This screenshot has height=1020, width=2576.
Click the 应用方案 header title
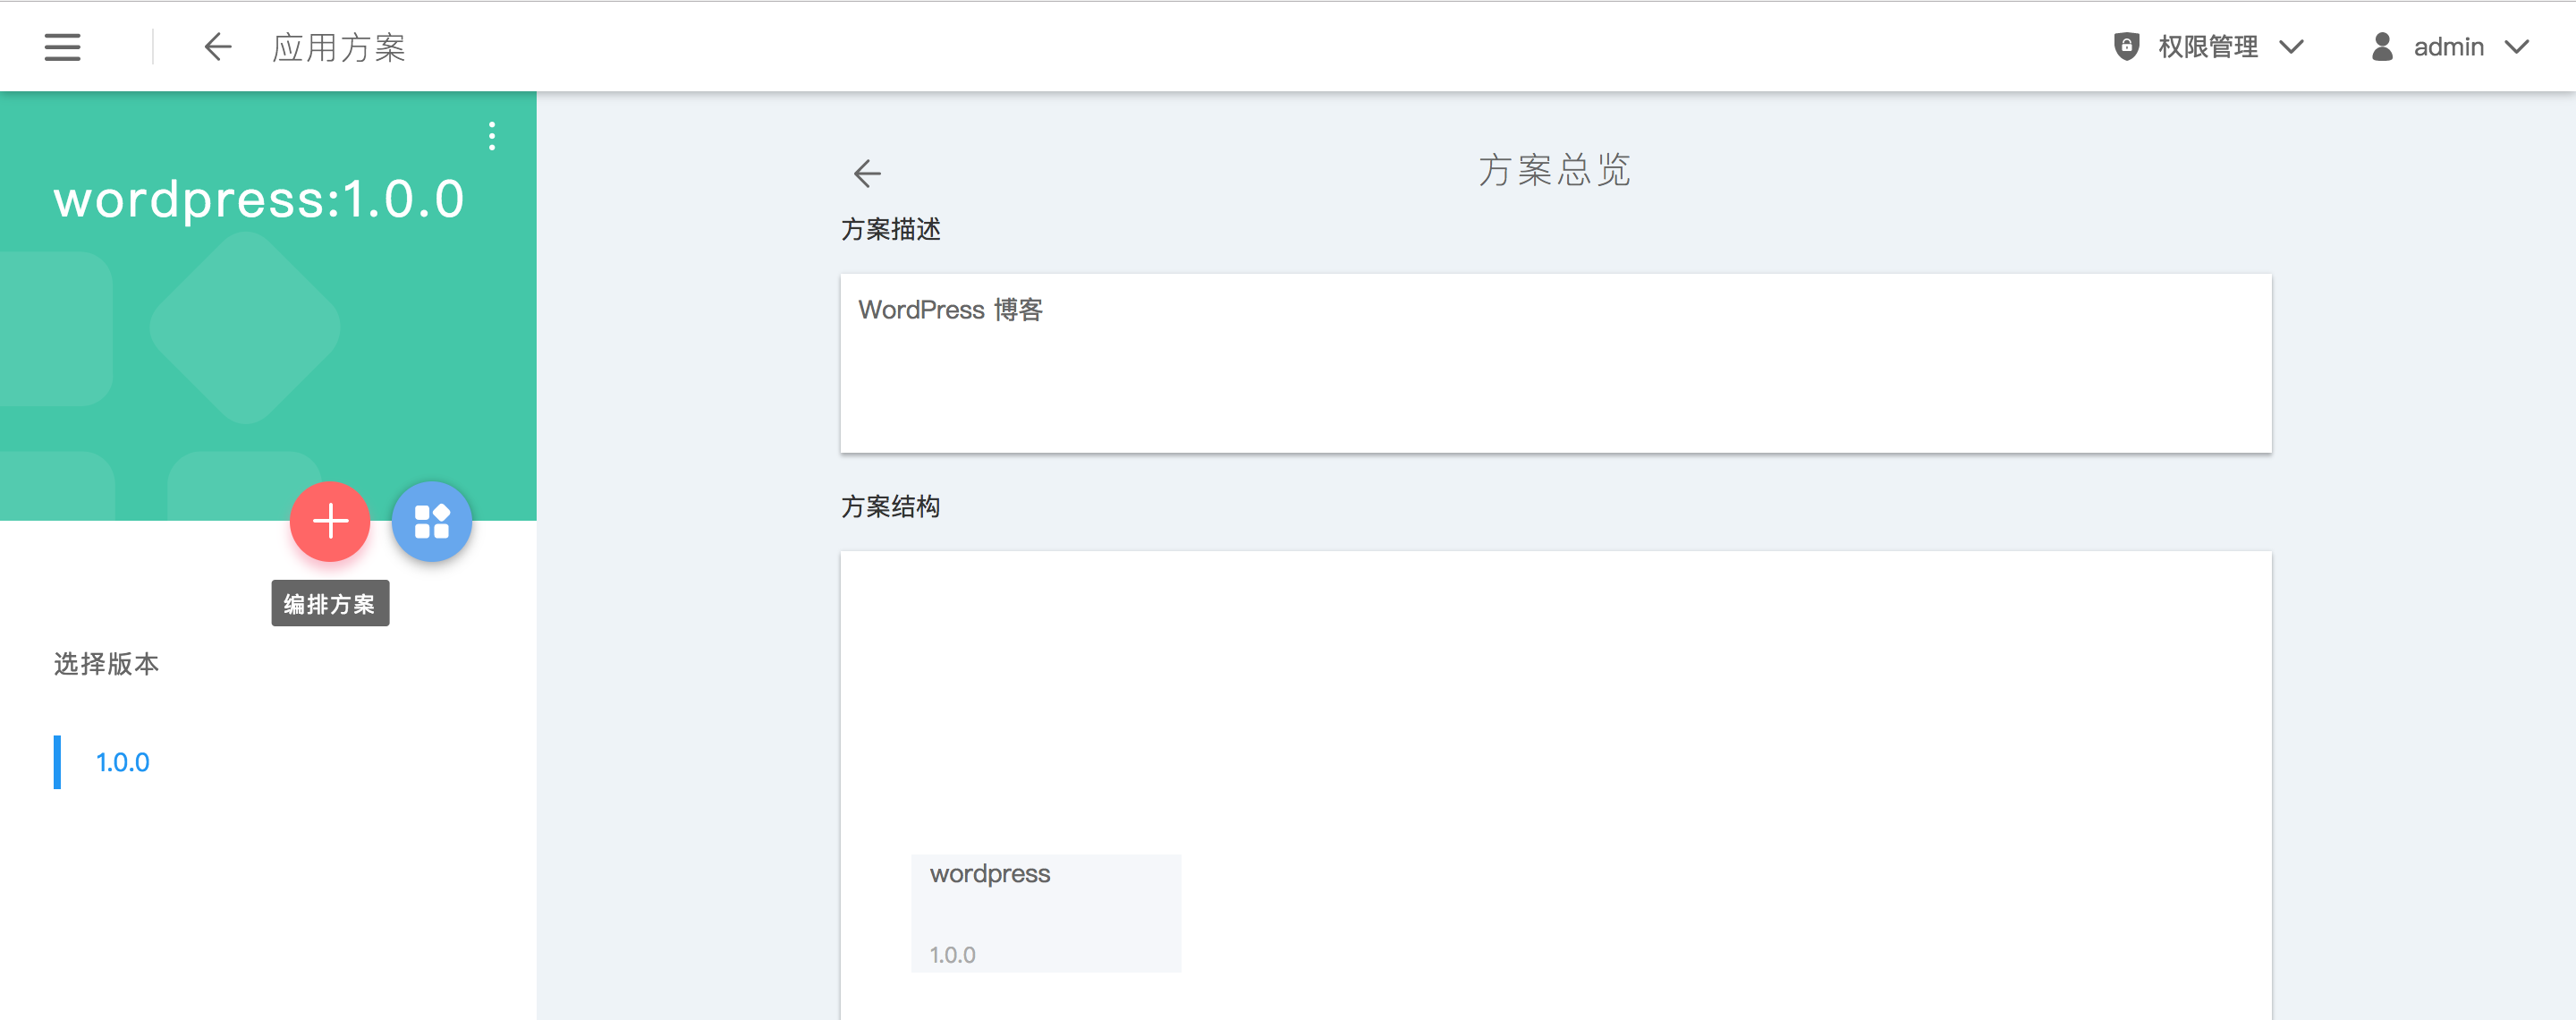339,47
